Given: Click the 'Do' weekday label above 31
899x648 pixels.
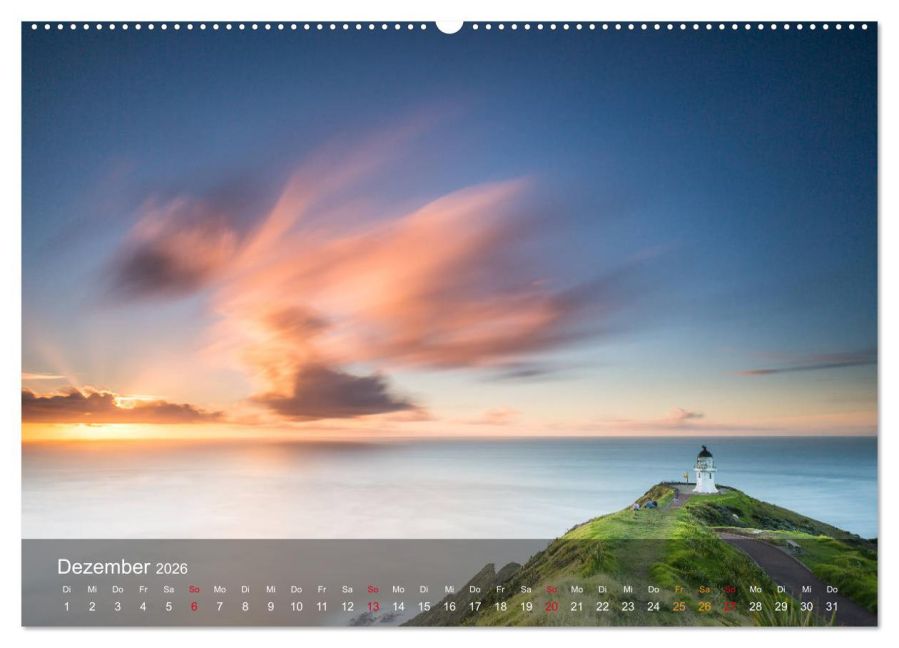Looking at the screenshot, I should point(832,590).
